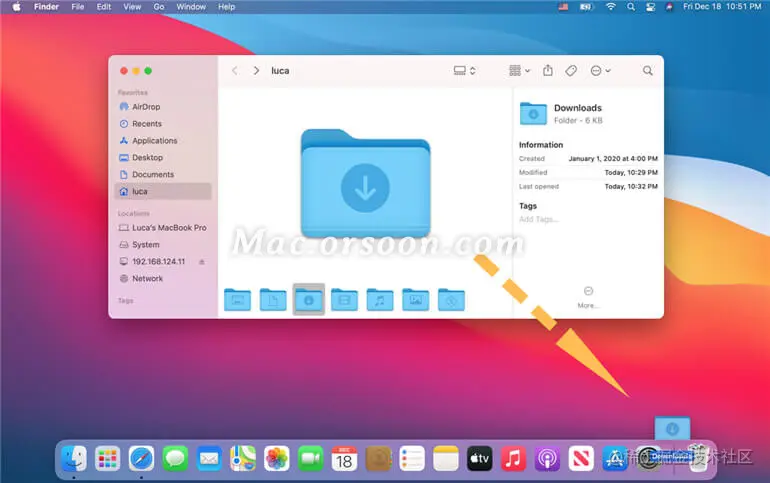Open Notes from the Dock
Screen dimensions: 770x483
click(x=446, y=458)
